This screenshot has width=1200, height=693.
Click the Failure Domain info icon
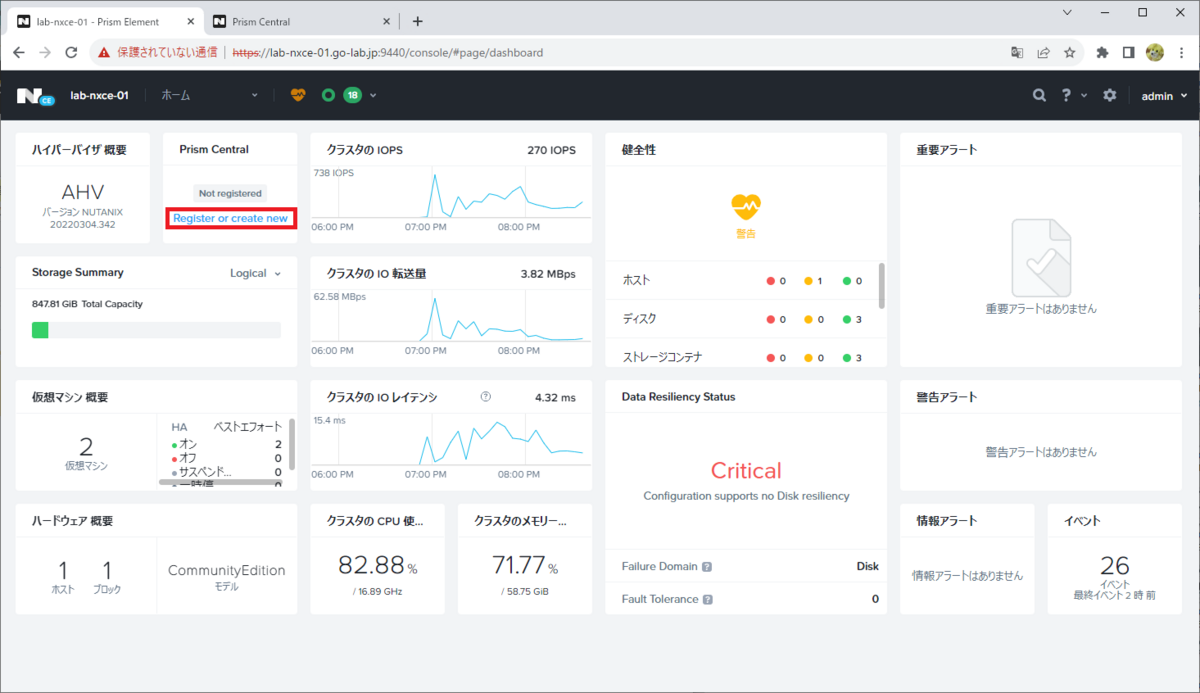707,566
